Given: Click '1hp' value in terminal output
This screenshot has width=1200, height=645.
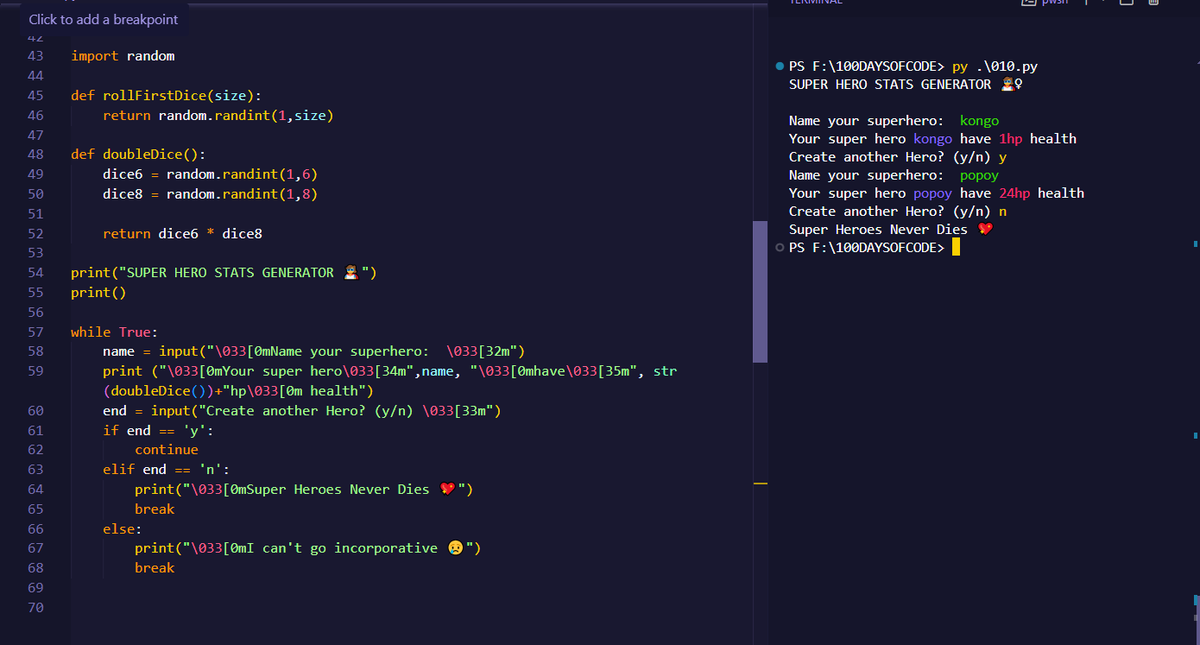Looking at the screenshot, I should [x=1010, y=139].
